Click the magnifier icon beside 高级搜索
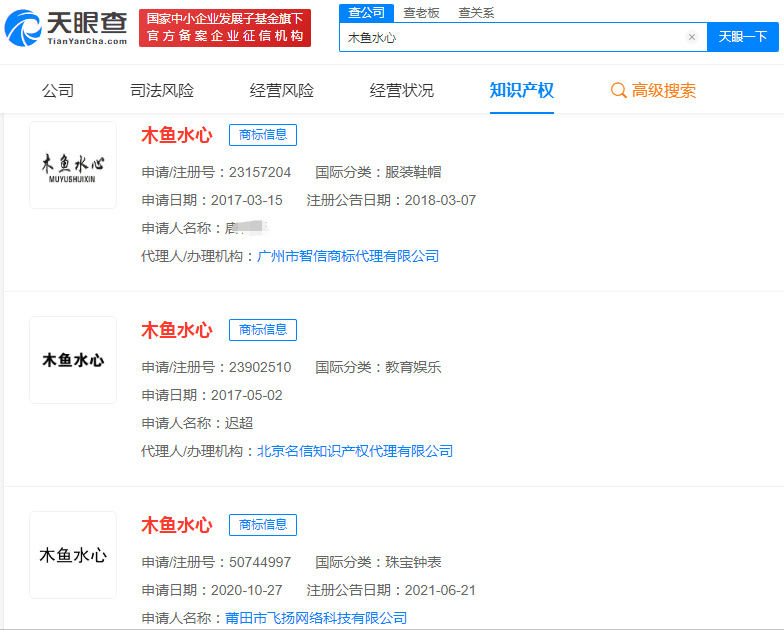The image size is (784, 630). [x=618, y=90]
